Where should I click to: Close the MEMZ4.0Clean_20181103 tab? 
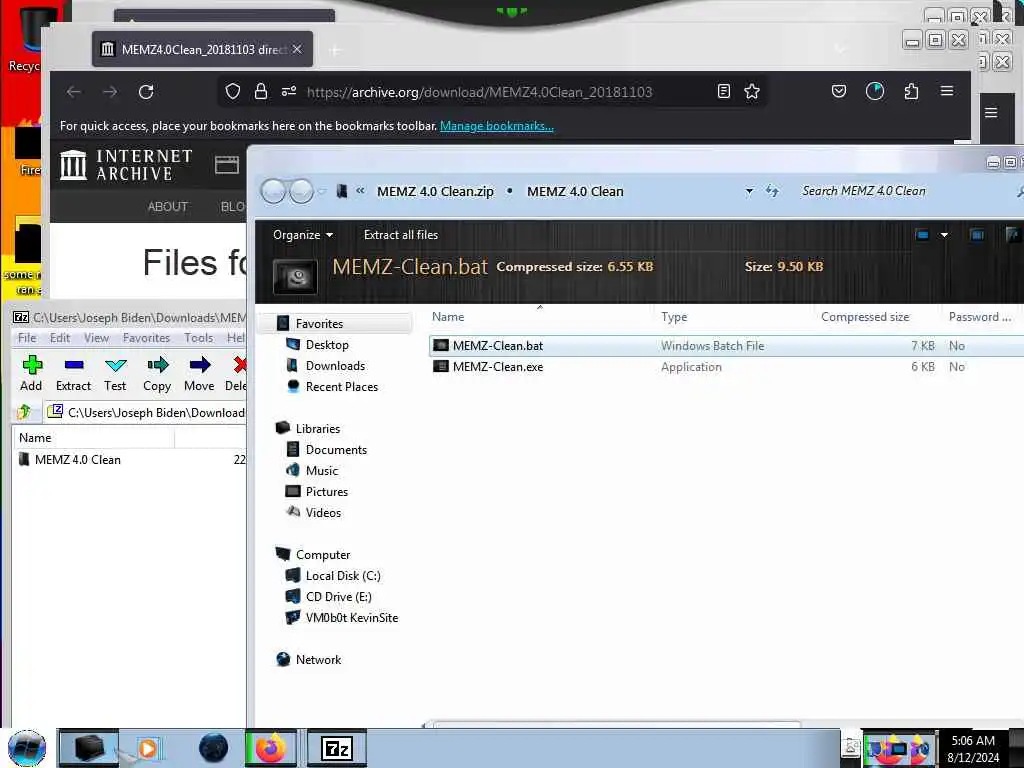[x=297, y=49]
